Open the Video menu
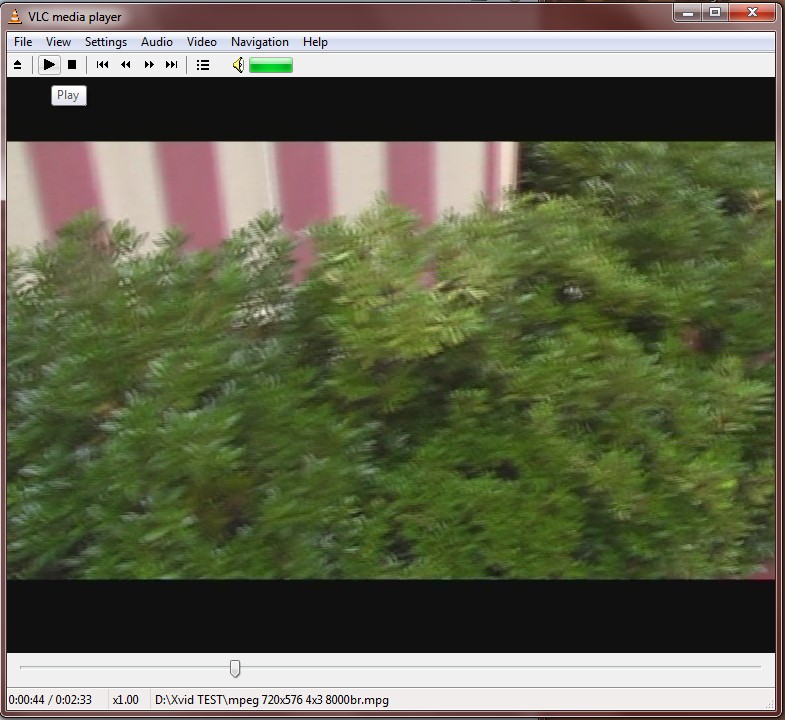785x720 pixels. click(202, 42)
